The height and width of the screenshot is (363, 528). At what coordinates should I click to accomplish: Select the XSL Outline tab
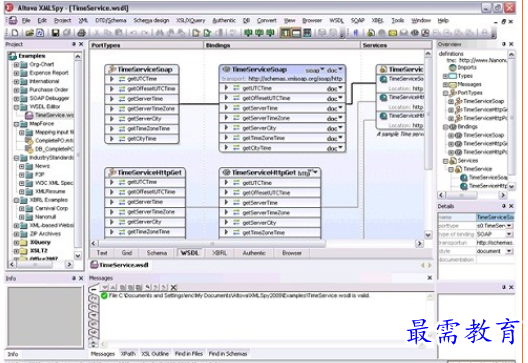pos(155,354)
